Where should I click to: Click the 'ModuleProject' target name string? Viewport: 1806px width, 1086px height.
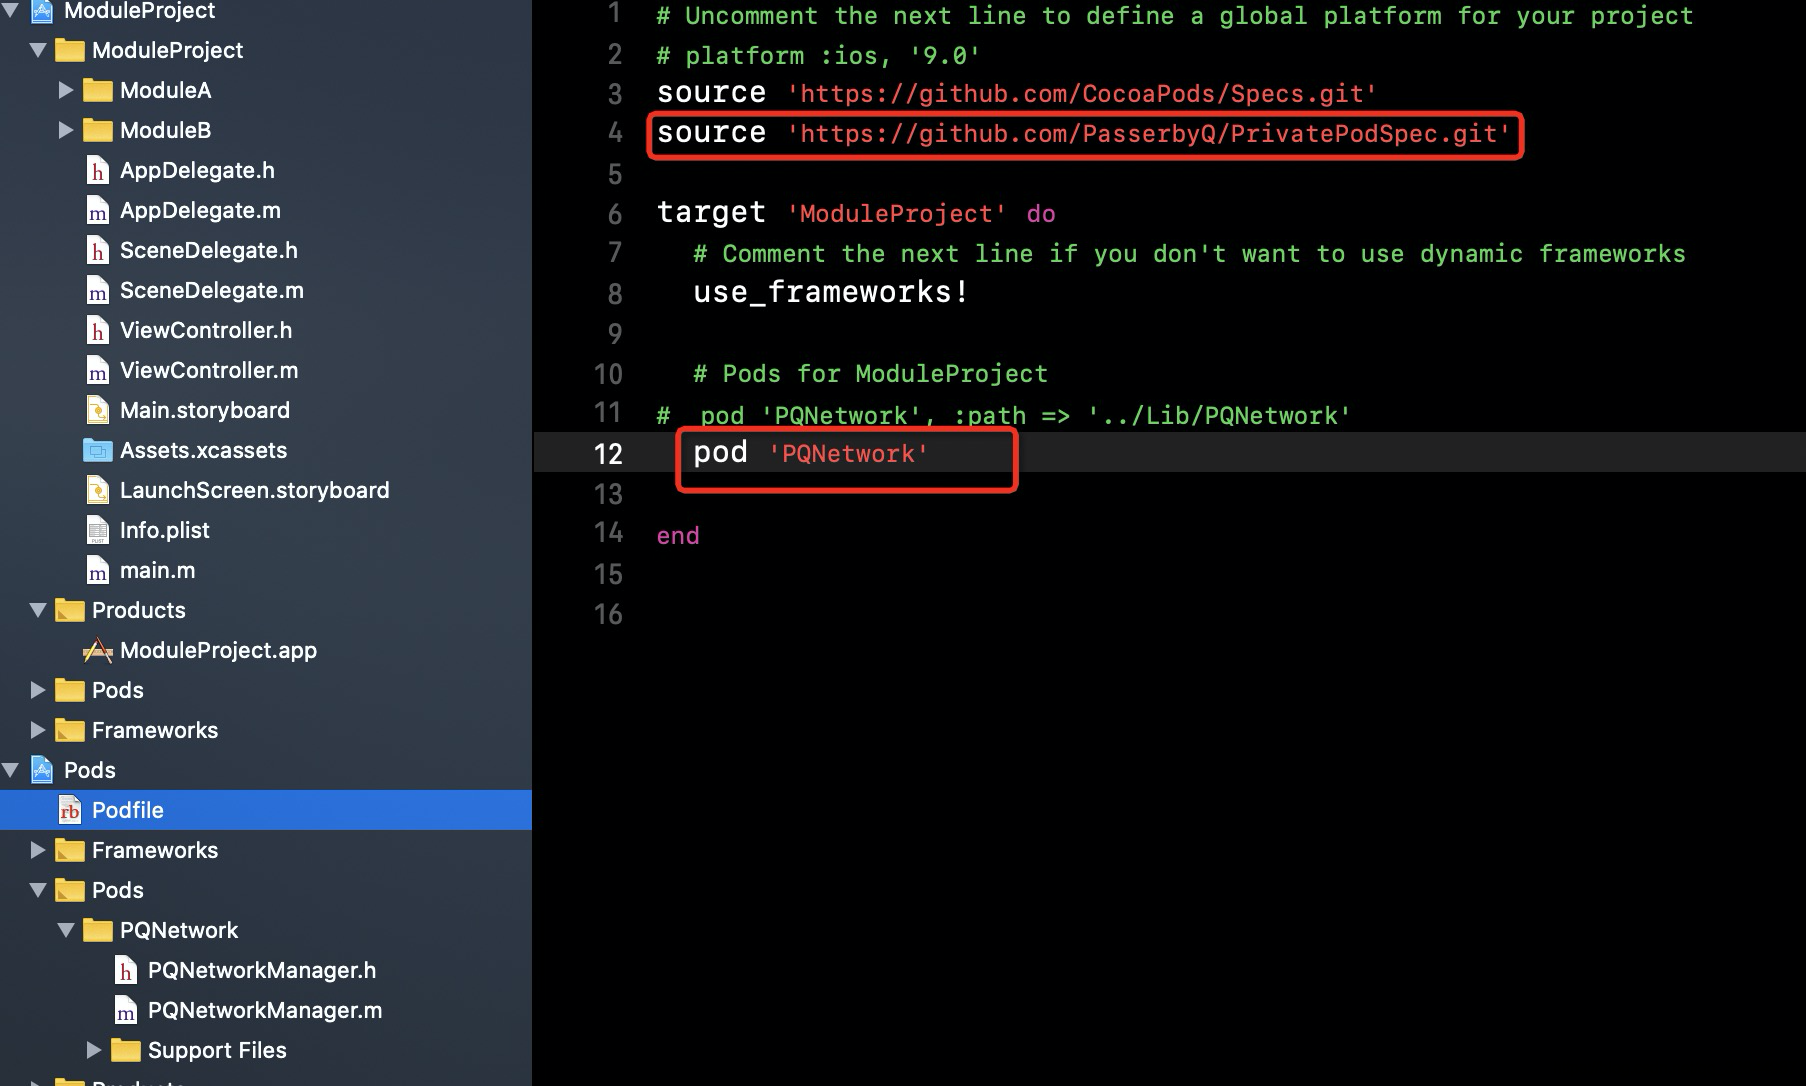897,214
